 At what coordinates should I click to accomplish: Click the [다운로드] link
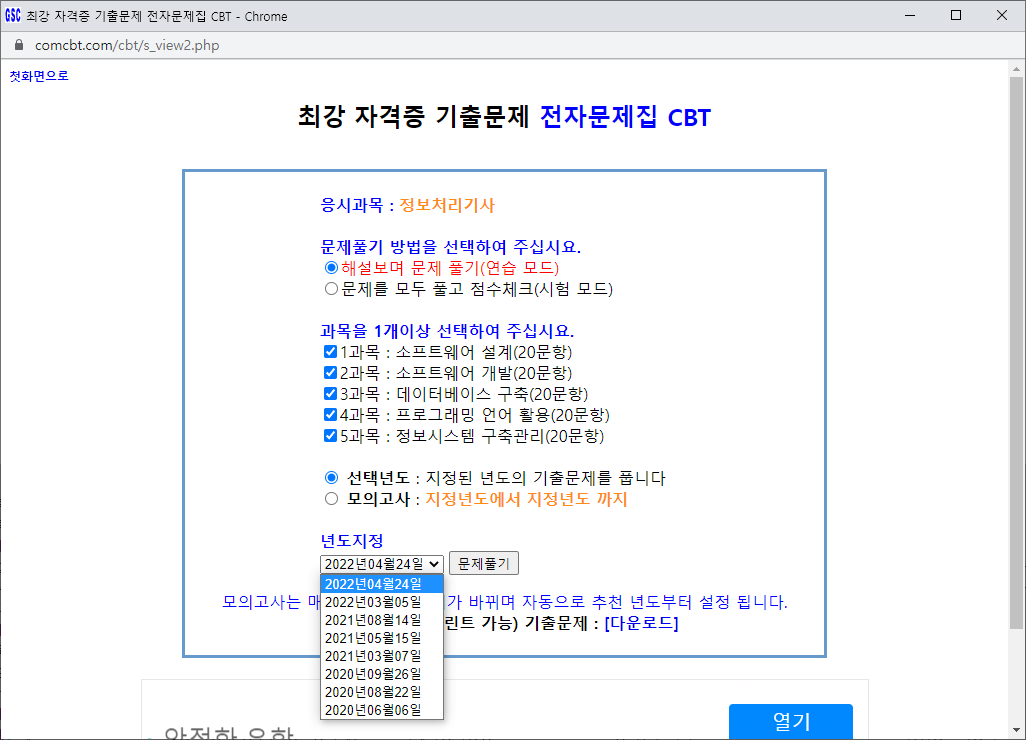pos(641,624)
